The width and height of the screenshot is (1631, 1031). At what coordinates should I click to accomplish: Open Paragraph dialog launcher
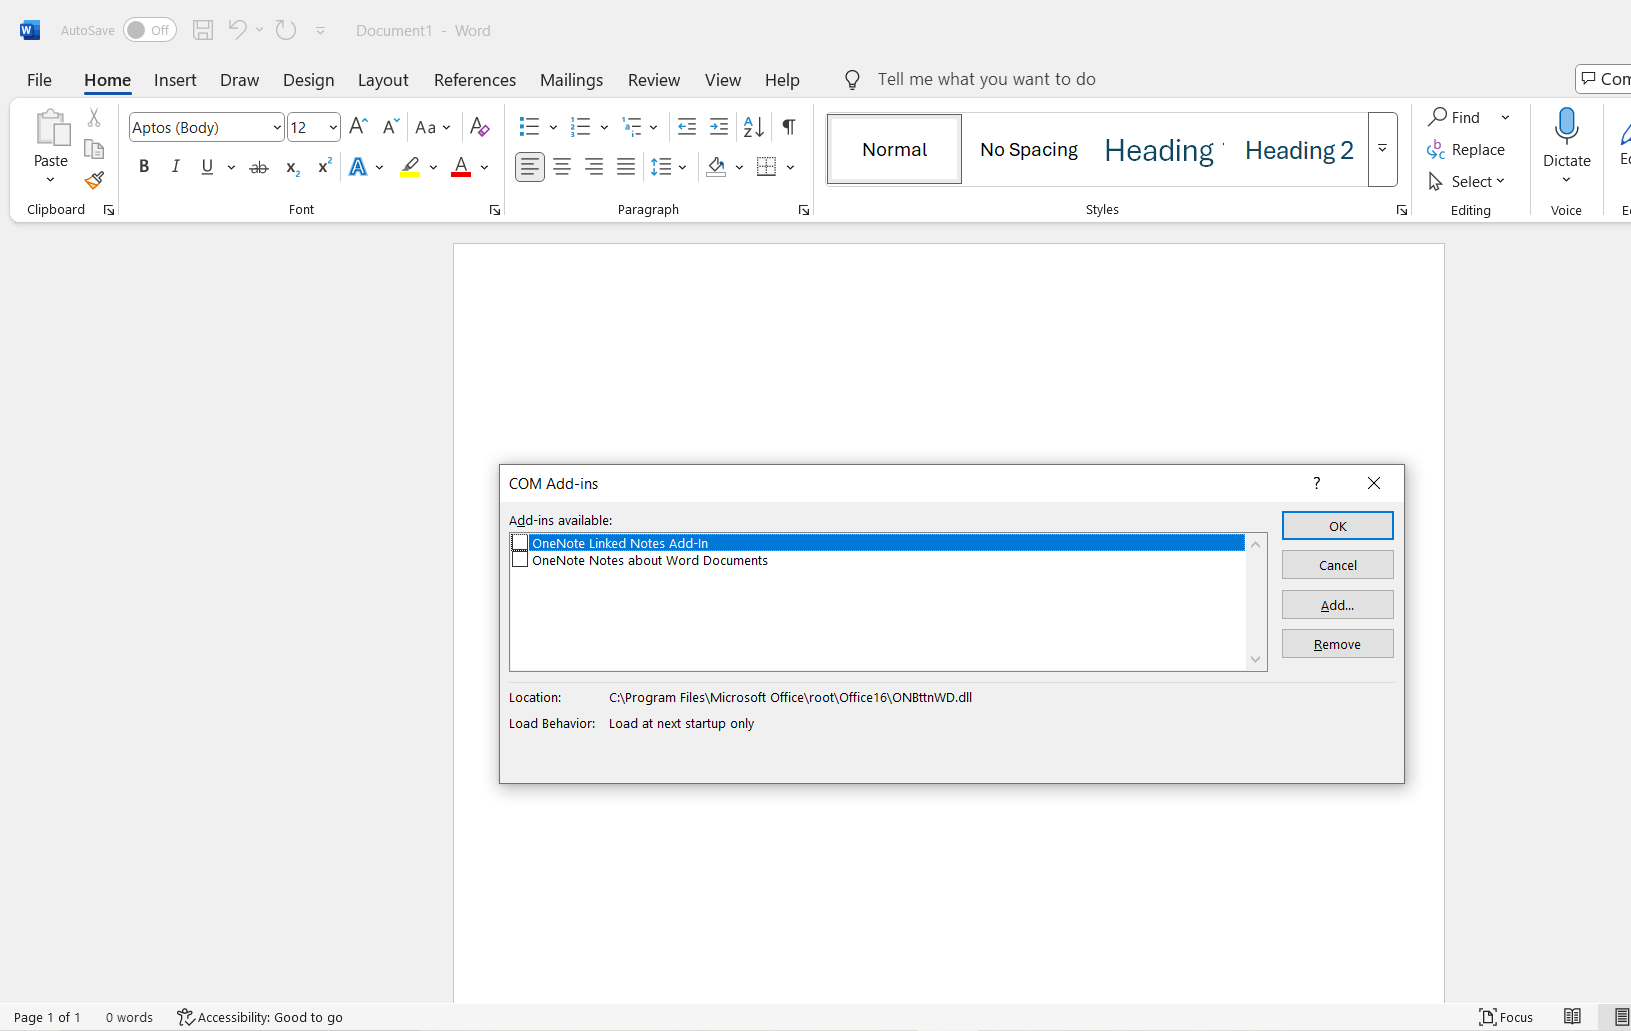[x=804, y=210]
